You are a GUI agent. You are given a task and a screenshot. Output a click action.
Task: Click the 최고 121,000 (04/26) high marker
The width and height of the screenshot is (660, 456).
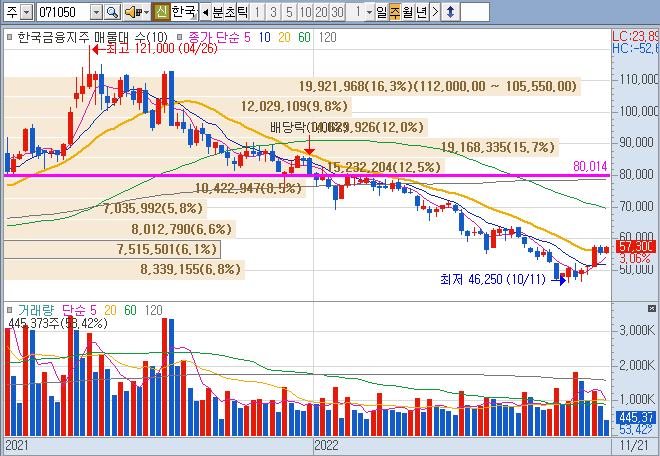click(x=155, y=48)
